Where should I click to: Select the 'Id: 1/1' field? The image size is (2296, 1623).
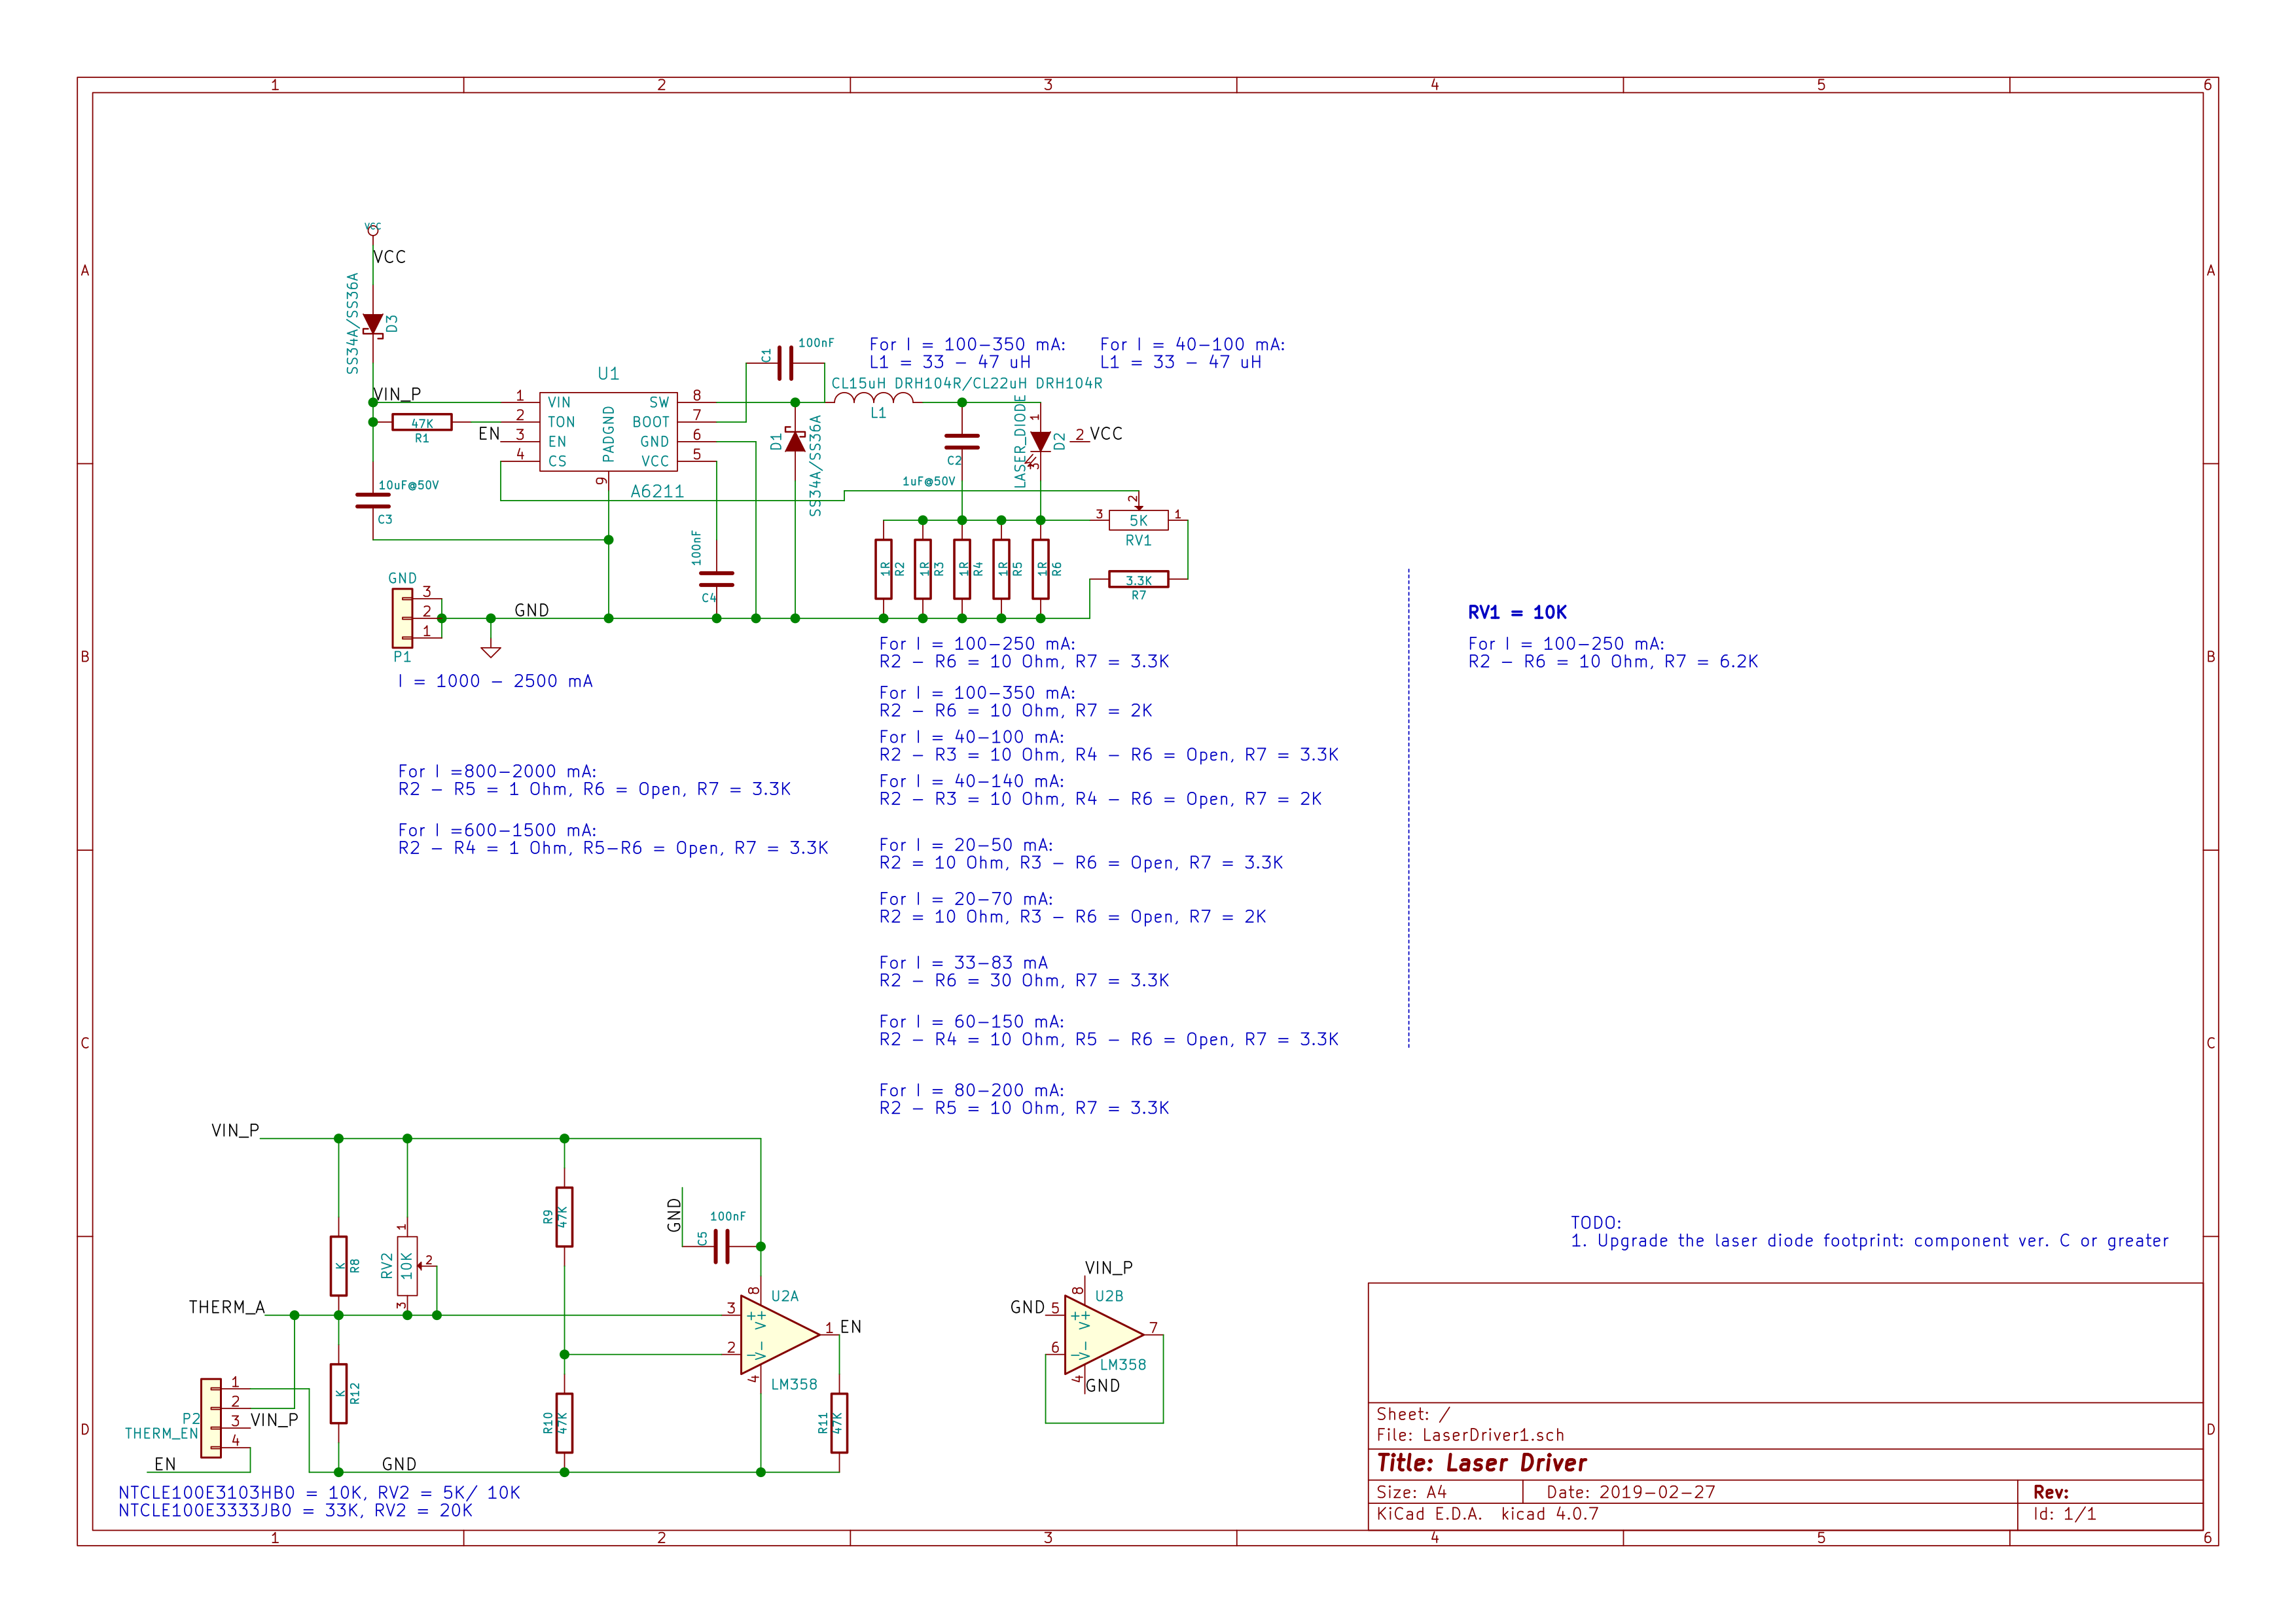coord(2065,1514)
